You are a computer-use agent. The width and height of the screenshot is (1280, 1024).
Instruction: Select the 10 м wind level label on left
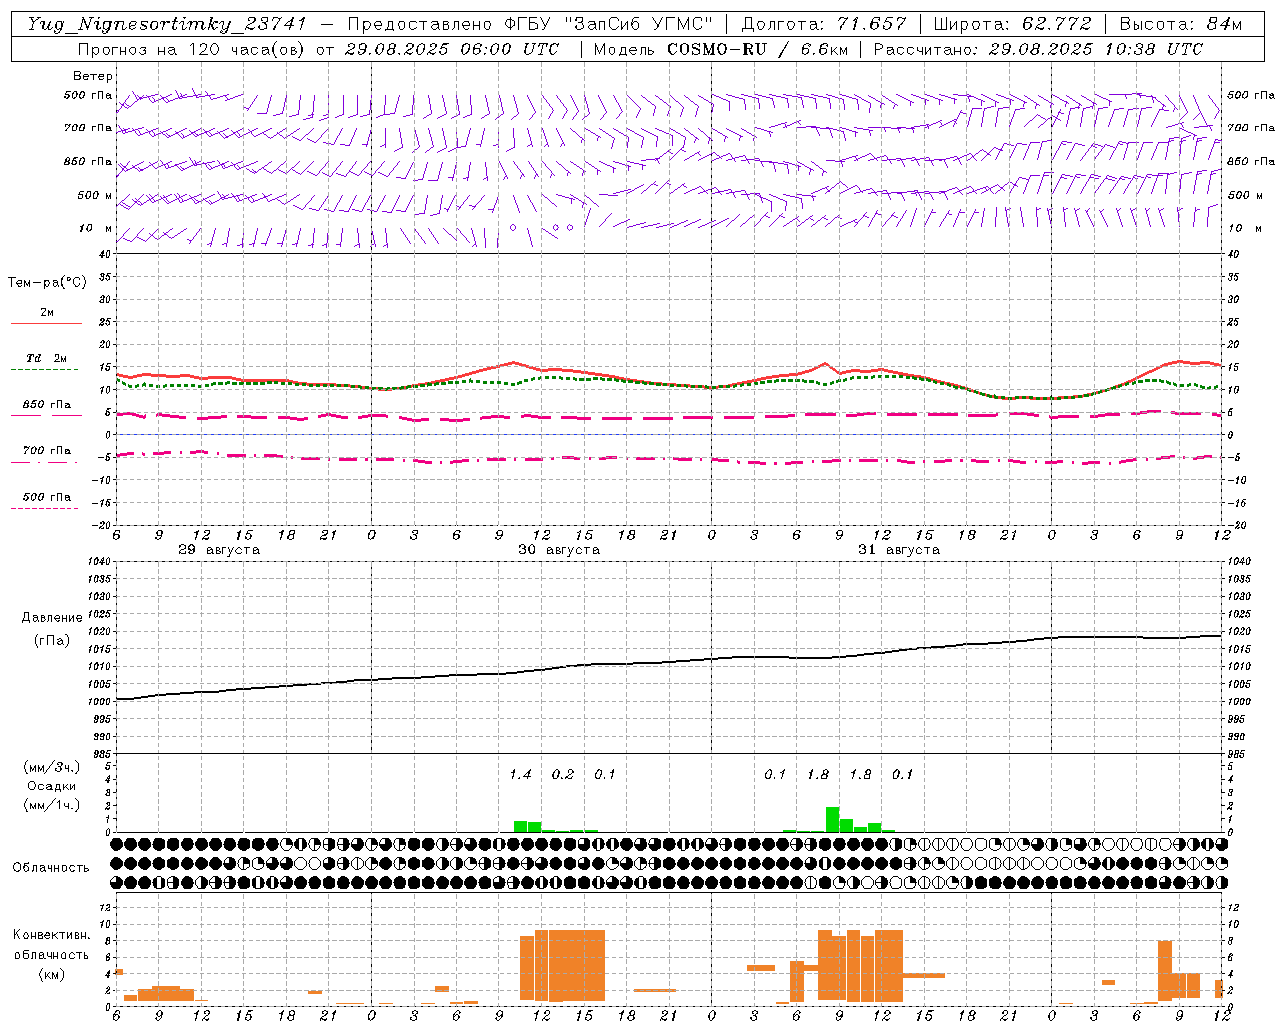(95, 228)
